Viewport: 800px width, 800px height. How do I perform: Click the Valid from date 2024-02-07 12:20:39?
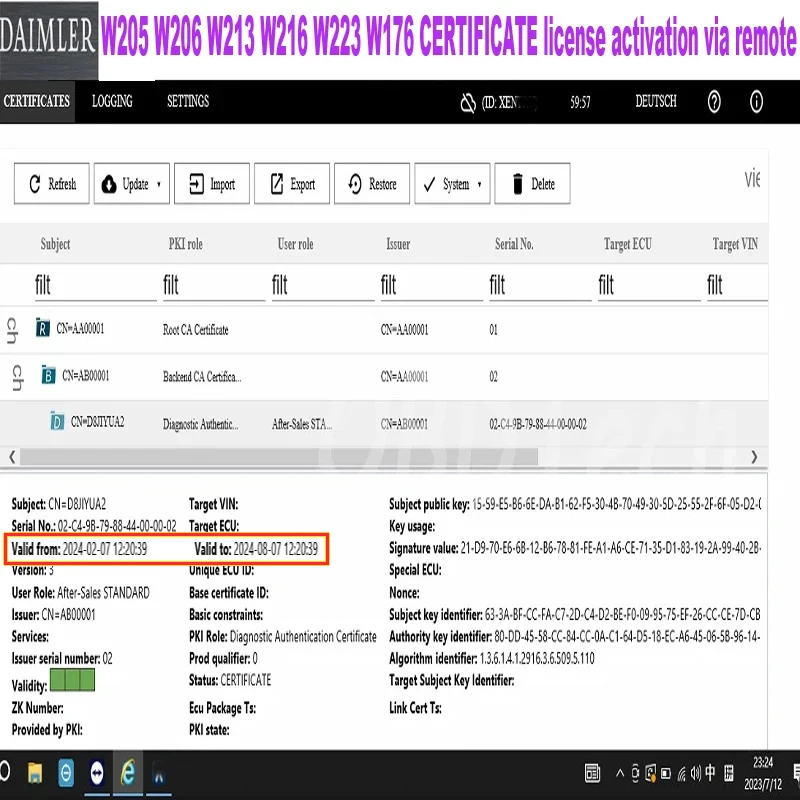105,549
